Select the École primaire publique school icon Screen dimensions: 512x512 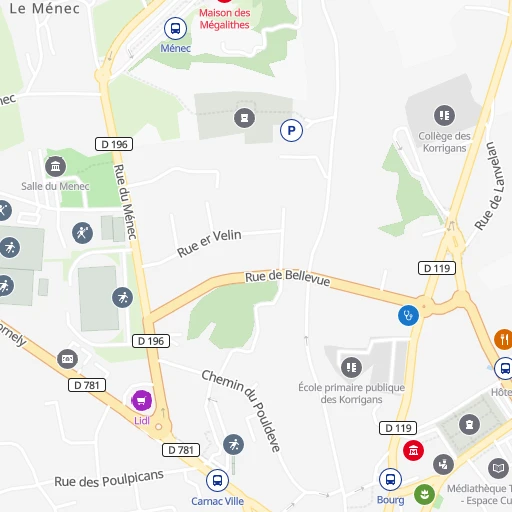pyautogui.click(x=351, y=367)
